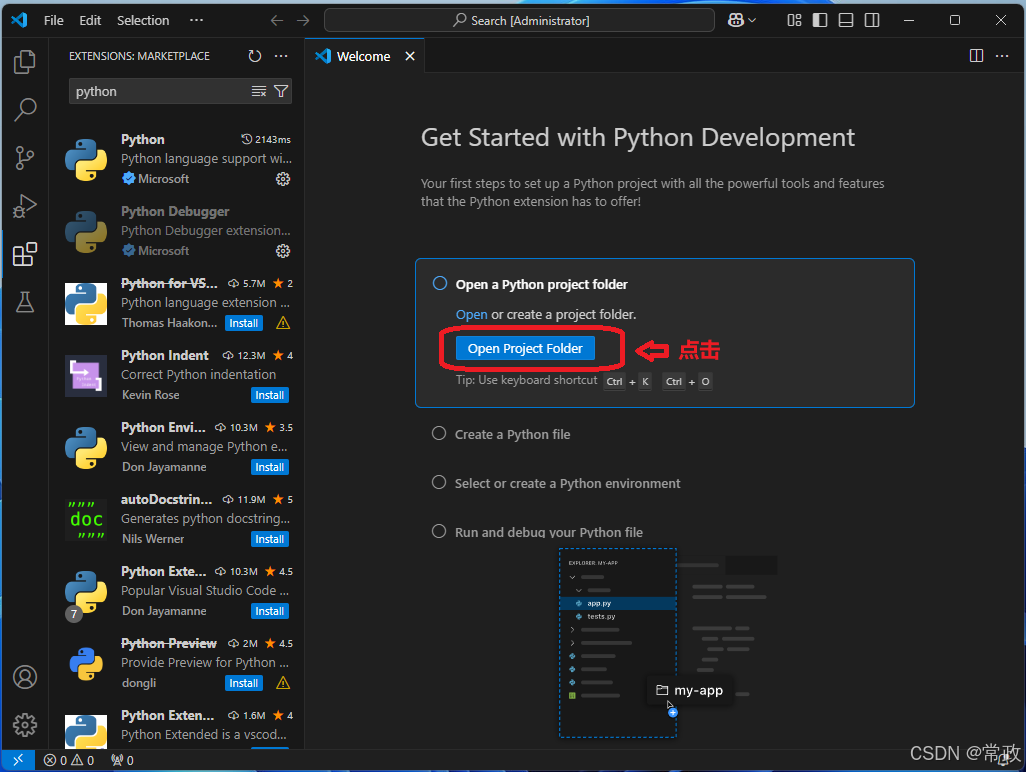Viewport: 1026px width, 772px height.
Task: Open gear settings for Python Debugger extension
Action: [x=283, y=251]
